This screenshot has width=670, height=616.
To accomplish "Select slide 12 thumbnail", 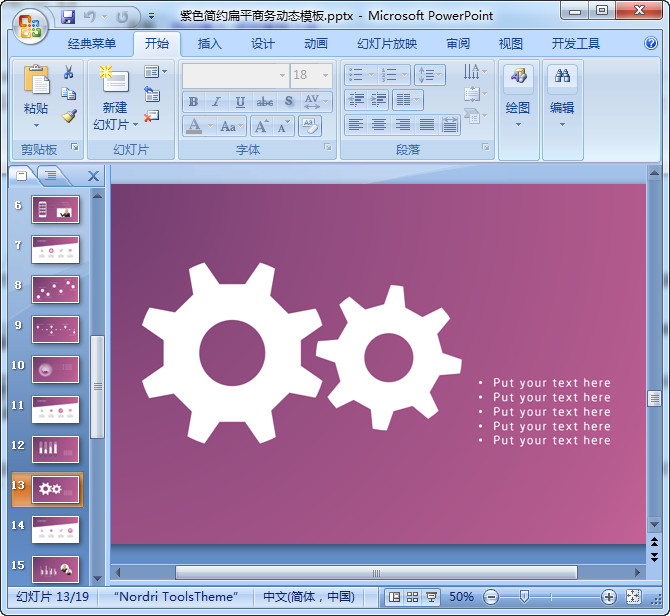I will click(55, 449).
